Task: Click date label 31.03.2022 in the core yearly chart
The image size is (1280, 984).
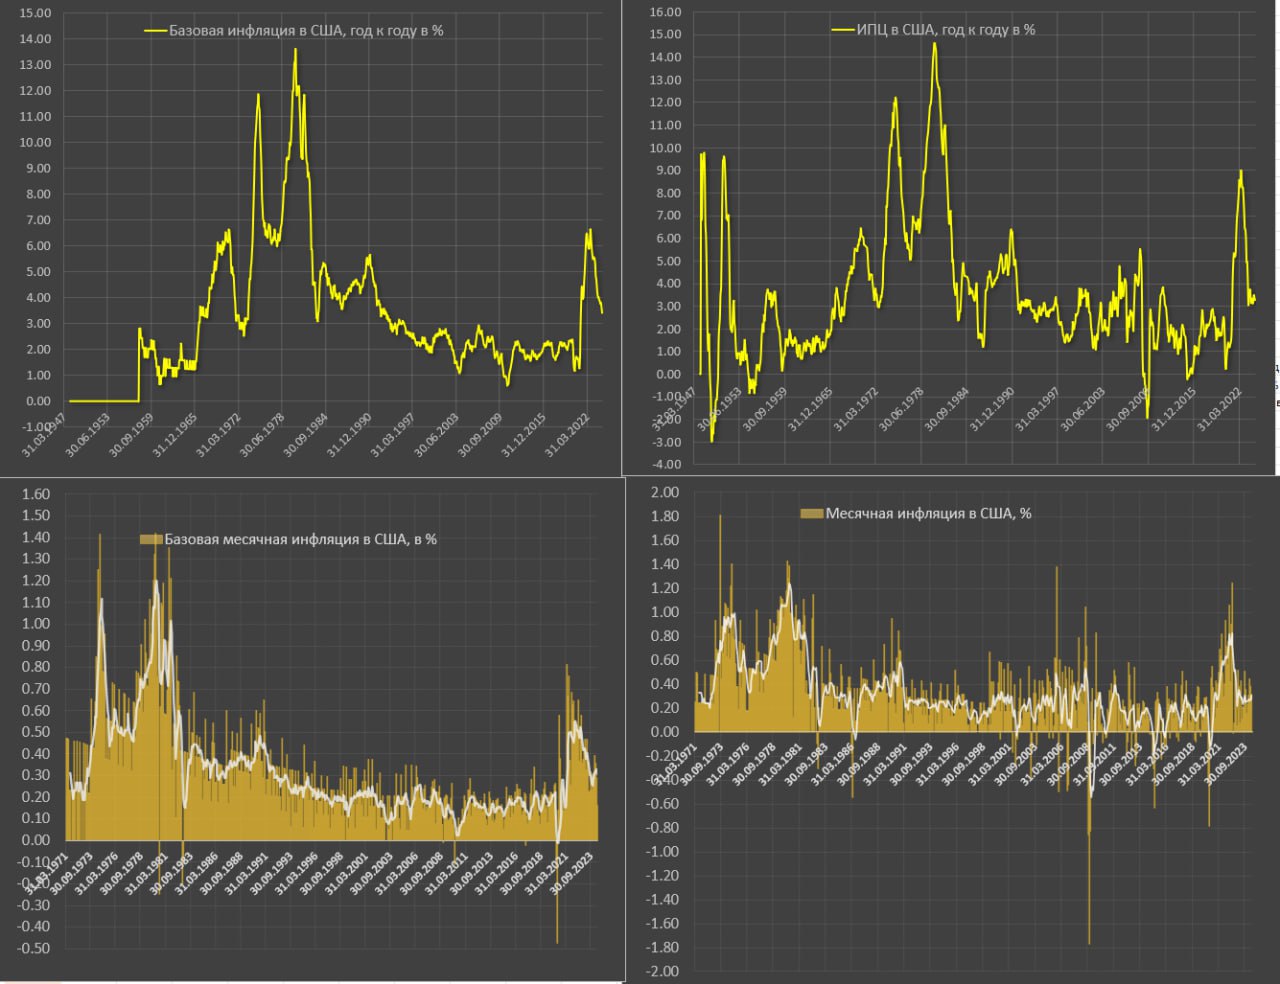Action: click(567, 436)
